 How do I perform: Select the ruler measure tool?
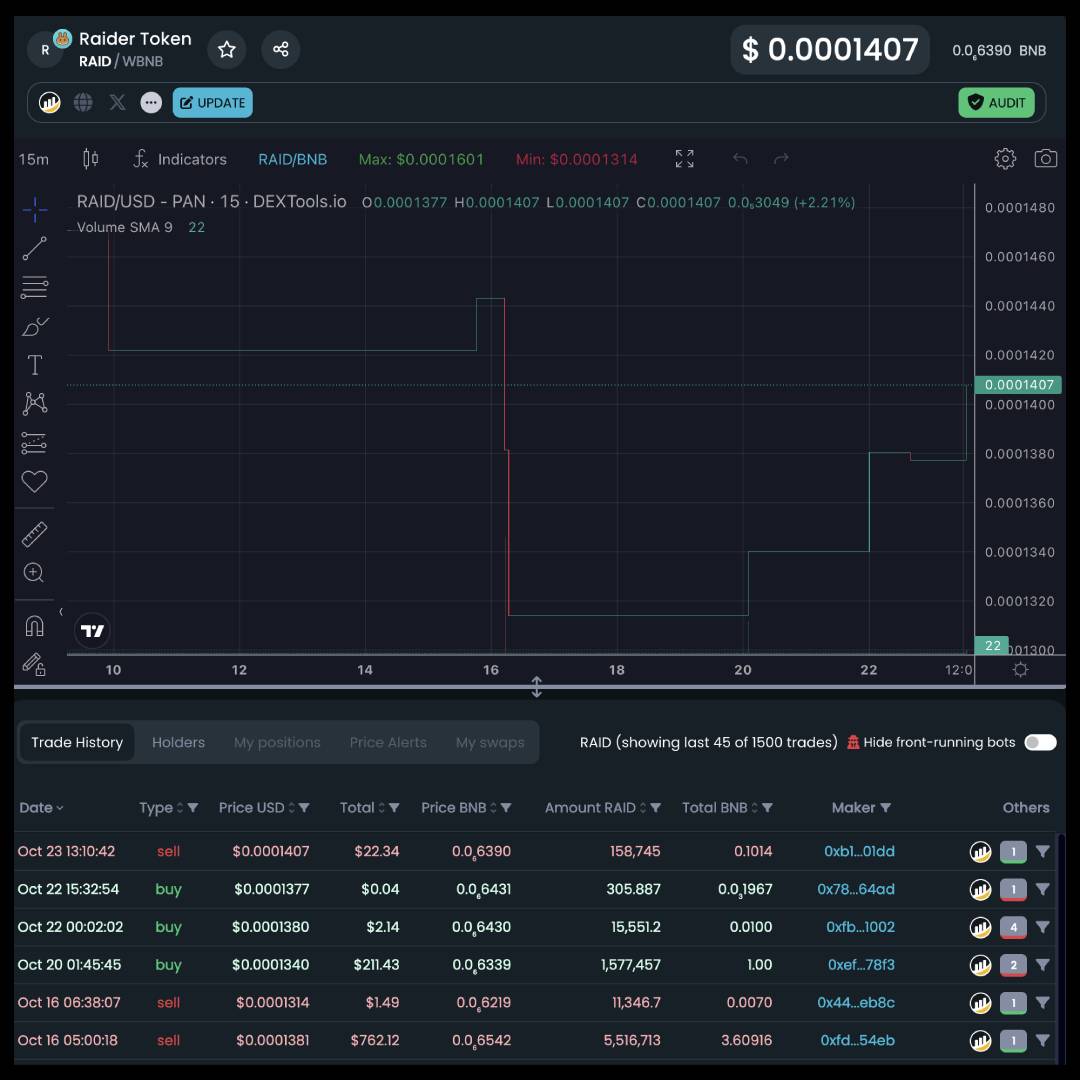tap(34, 534)
